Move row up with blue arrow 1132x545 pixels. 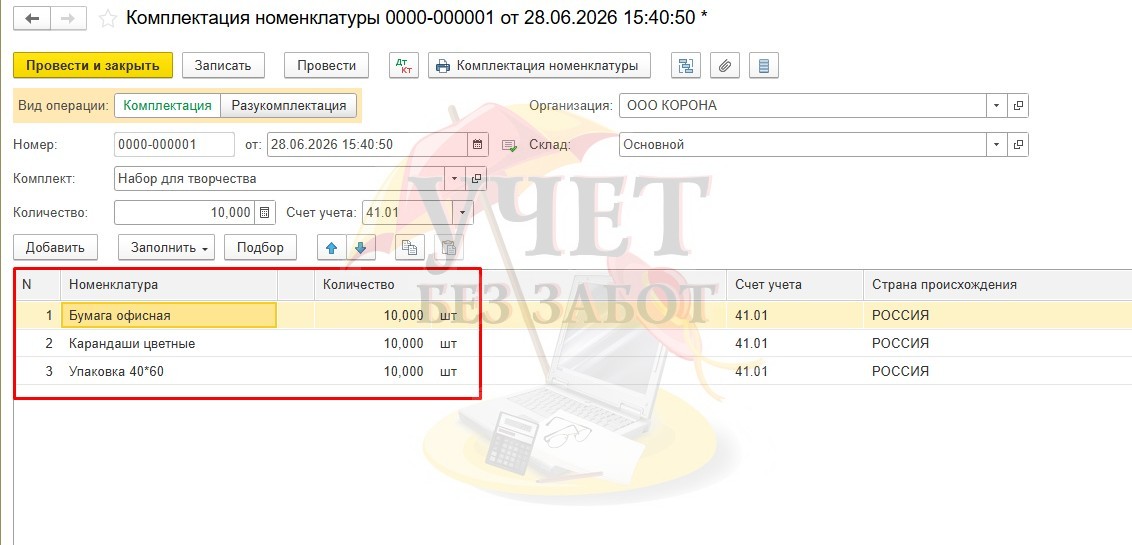pyautogui.click(x=331, y=248)
